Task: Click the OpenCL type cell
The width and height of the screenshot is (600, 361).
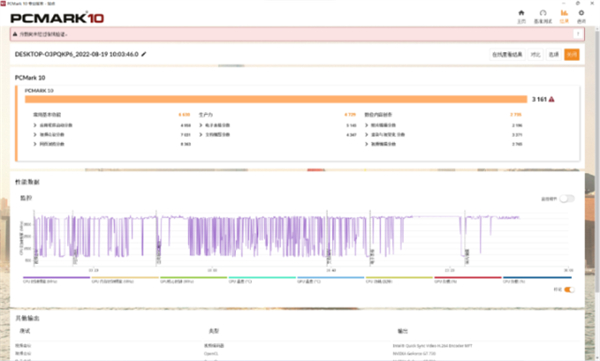Action: coord(211,353)
